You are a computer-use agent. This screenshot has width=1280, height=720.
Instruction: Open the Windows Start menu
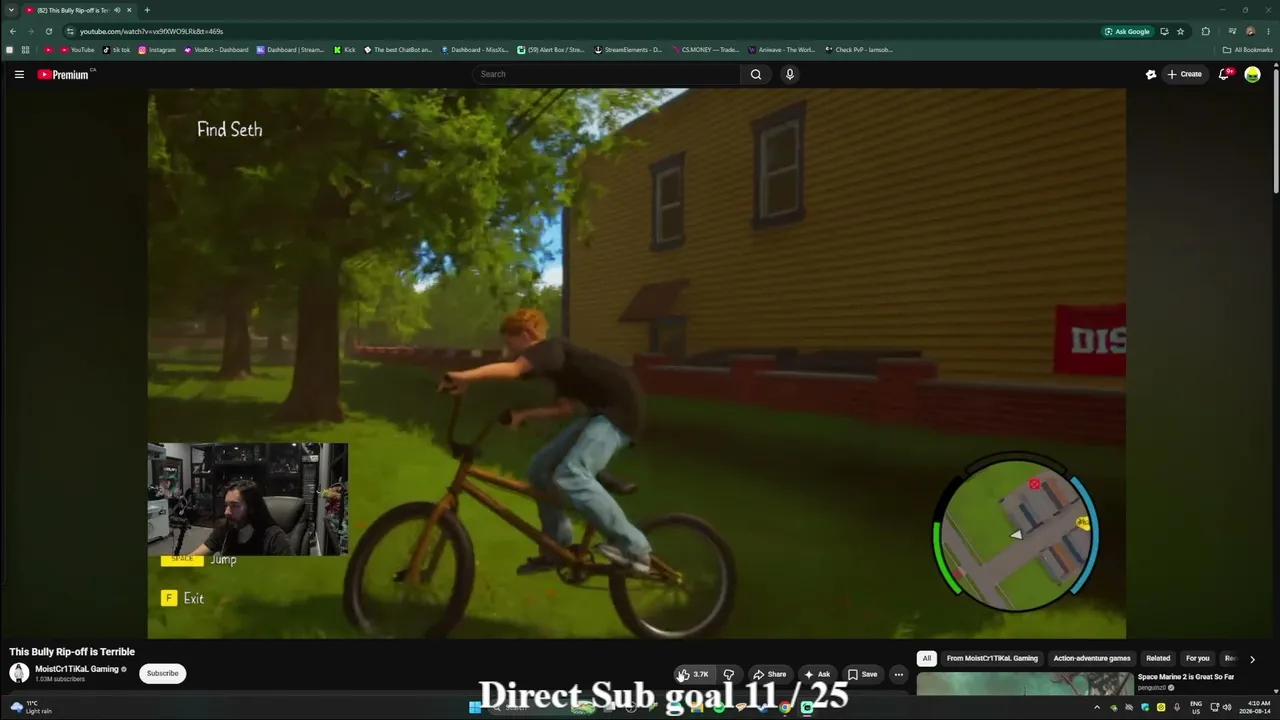click(474, 708)
